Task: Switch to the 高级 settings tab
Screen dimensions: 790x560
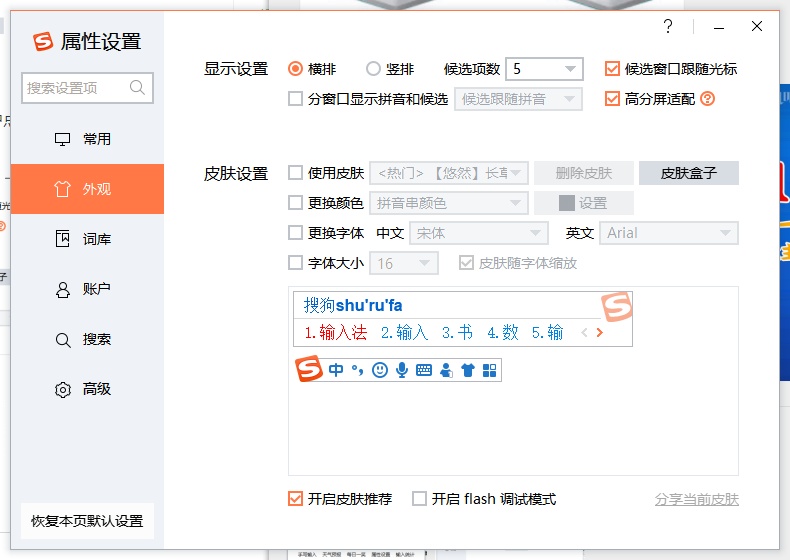Action: (87, 389)
